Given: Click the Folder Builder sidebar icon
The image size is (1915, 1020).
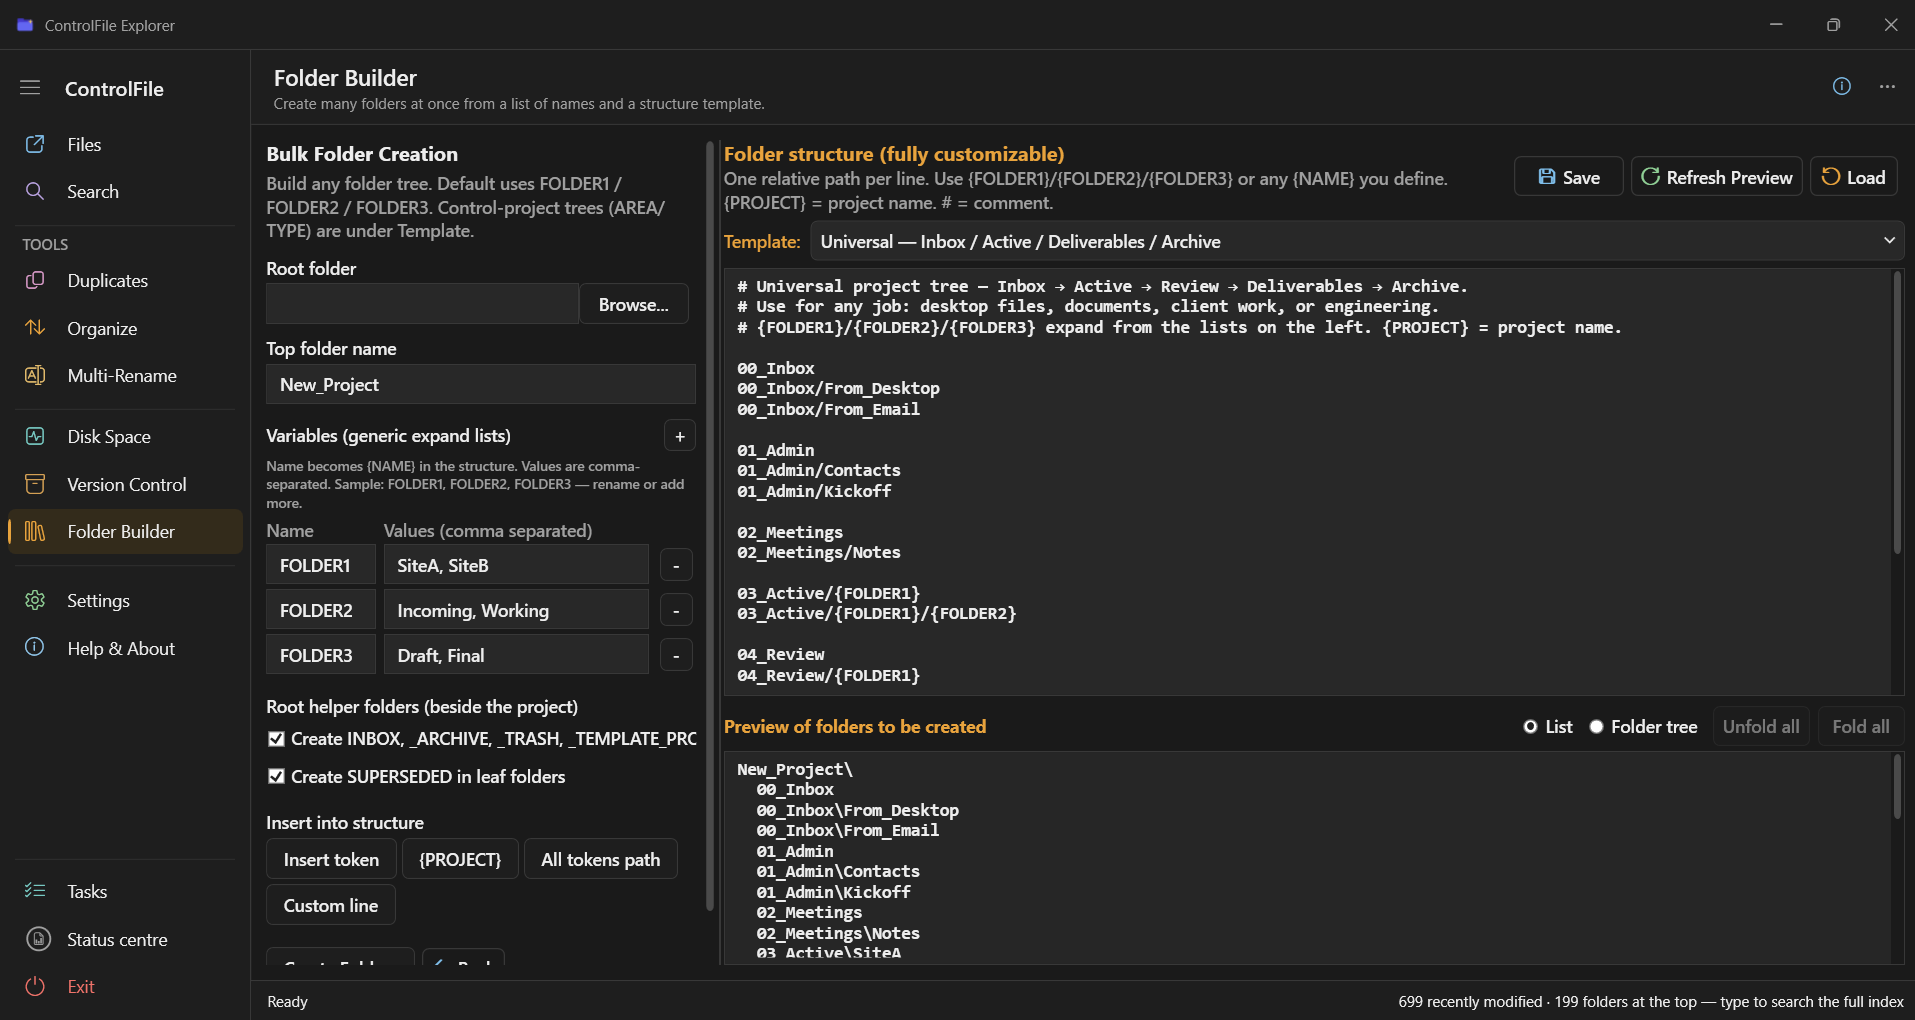Looking at the screenshot, I should pyautogui.click(x=35, y=531).
